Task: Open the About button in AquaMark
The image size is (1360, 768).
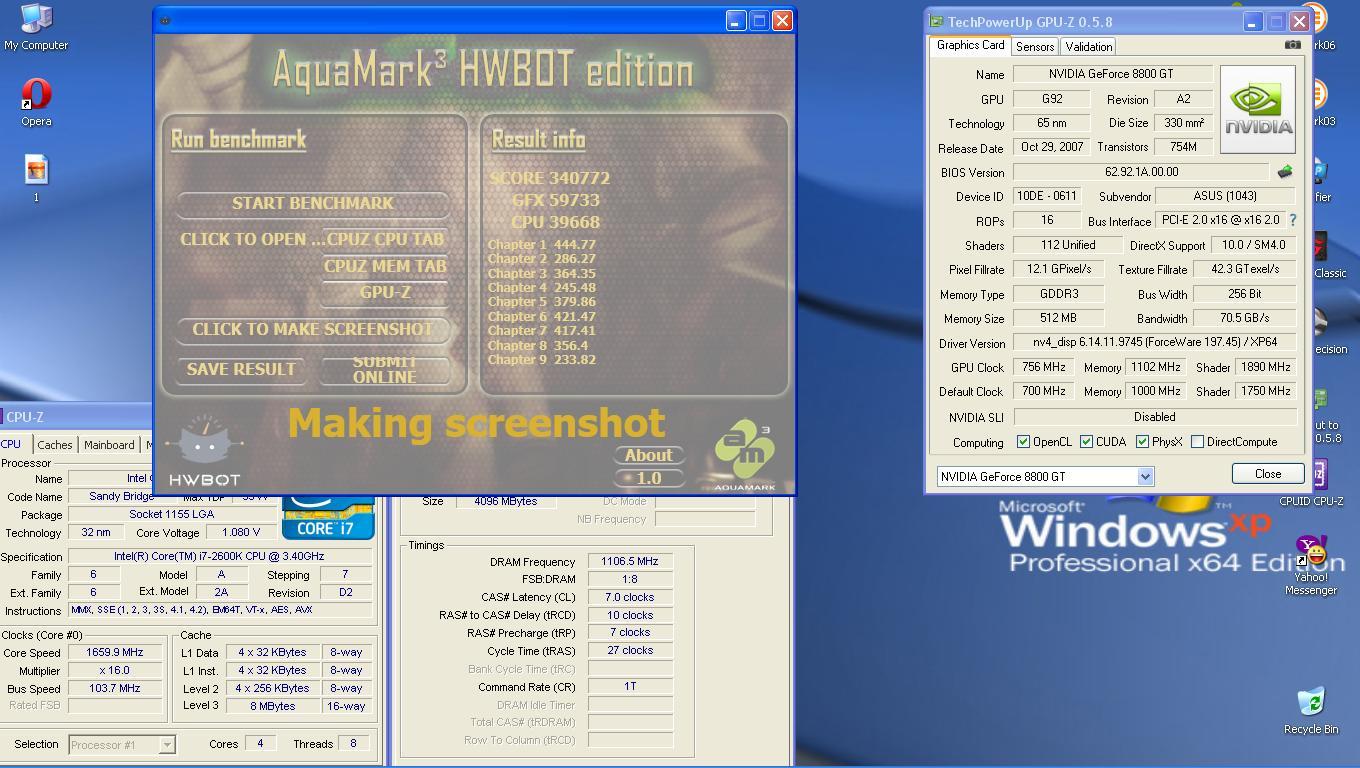Action: 649,455
